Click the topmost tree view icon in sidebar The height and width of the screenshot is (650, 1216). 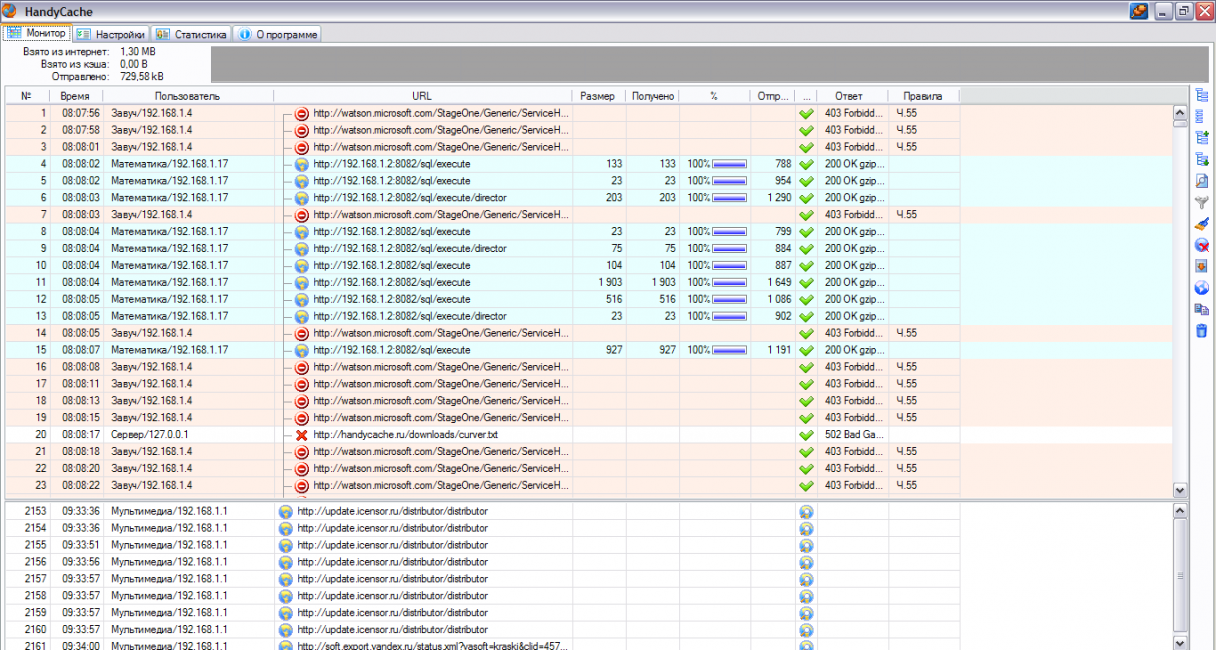tap(1202, 96)
